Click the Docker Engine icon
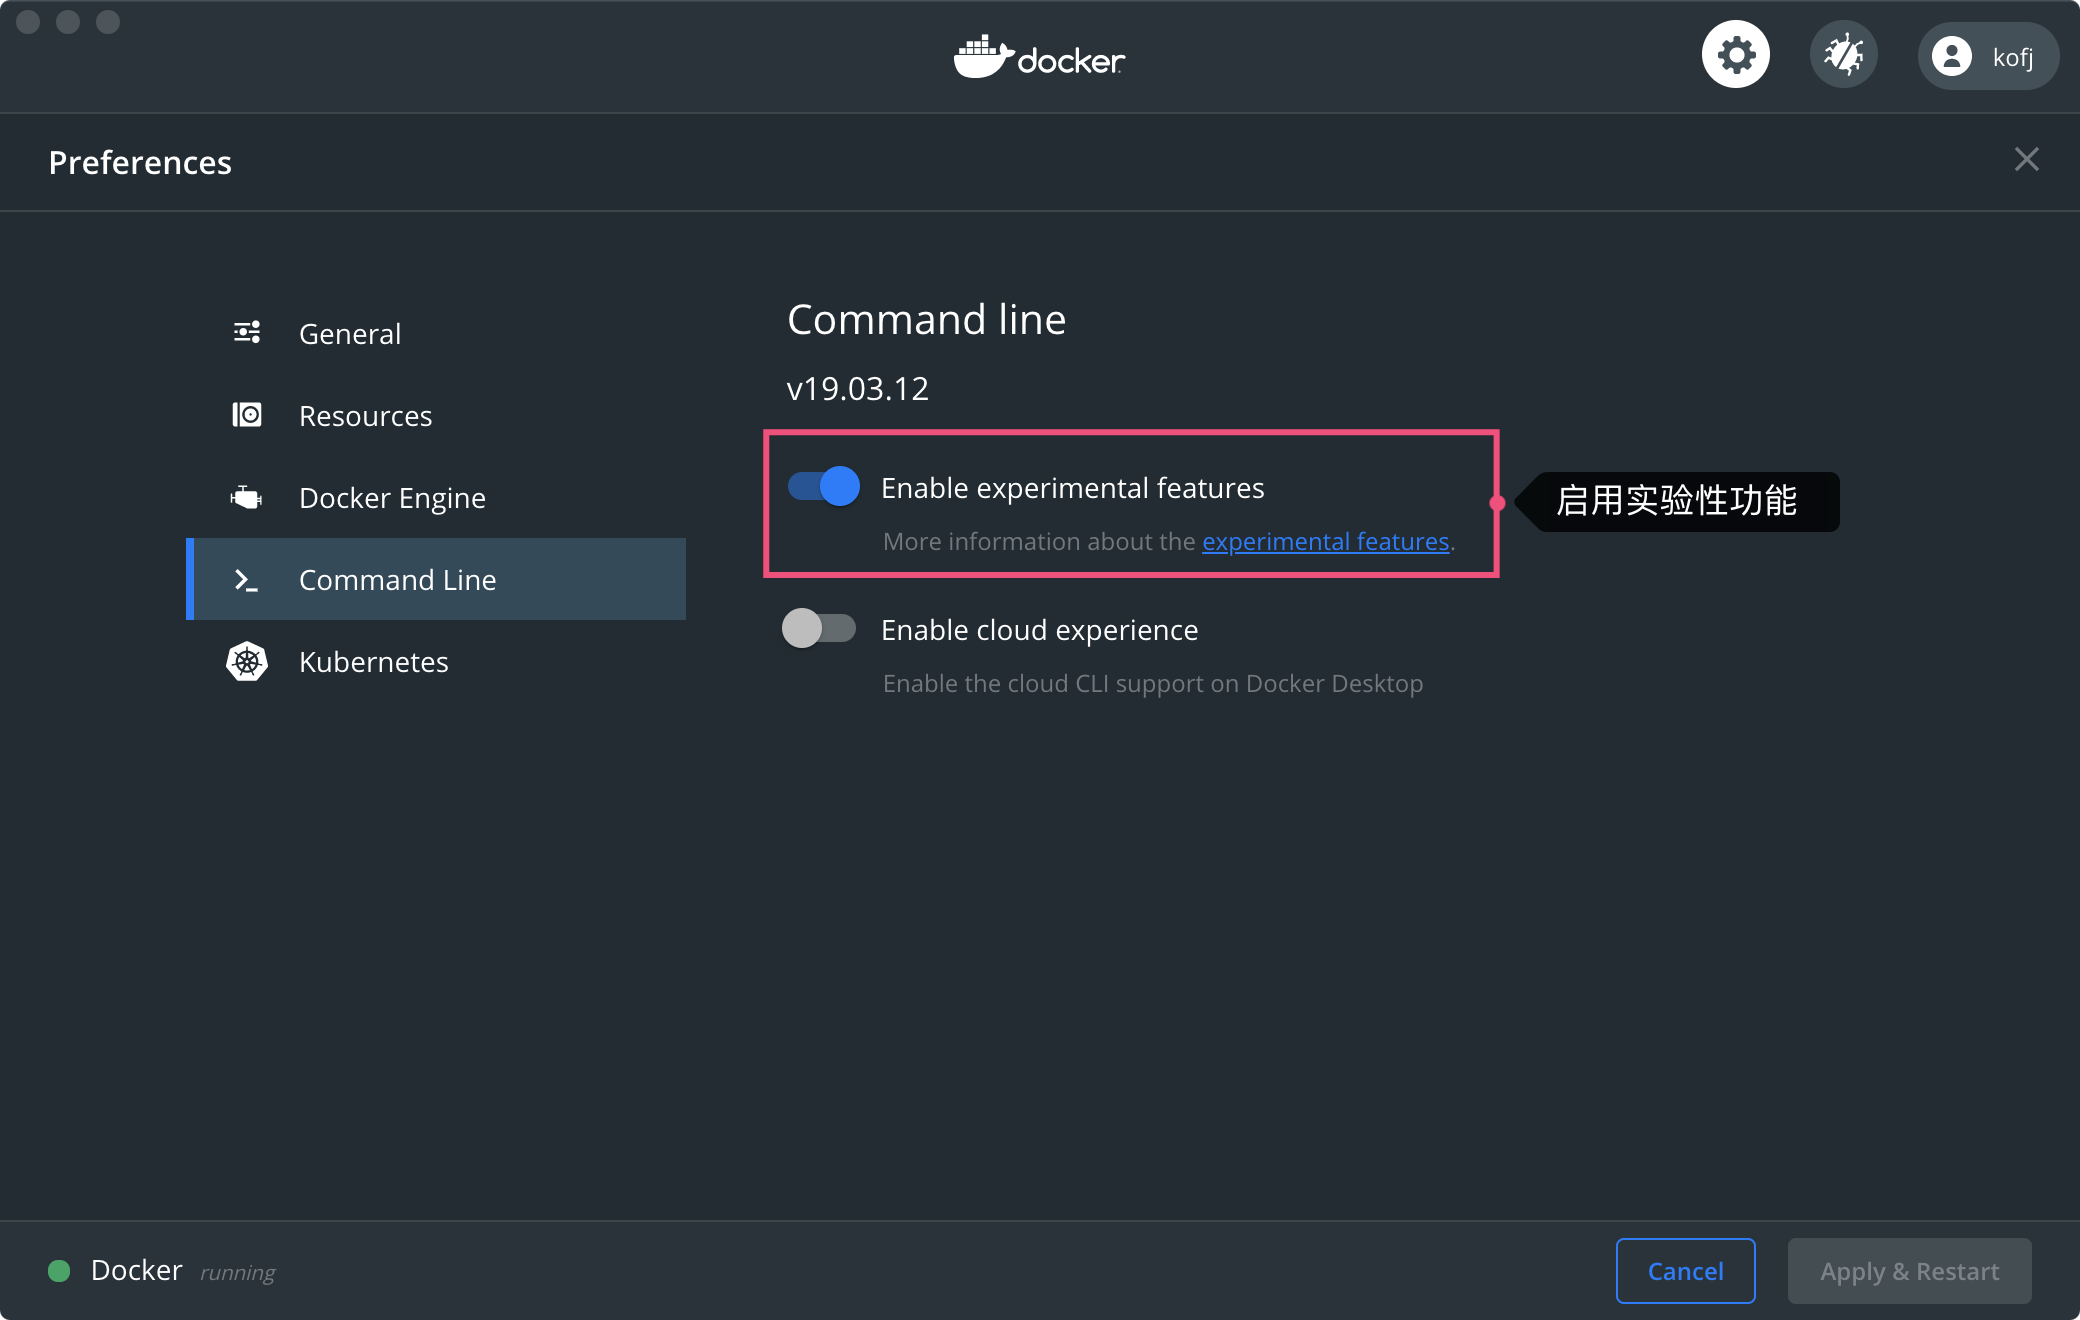Image resolution: width=2080 pixels, height=1320 pixels. coord(246,497)
